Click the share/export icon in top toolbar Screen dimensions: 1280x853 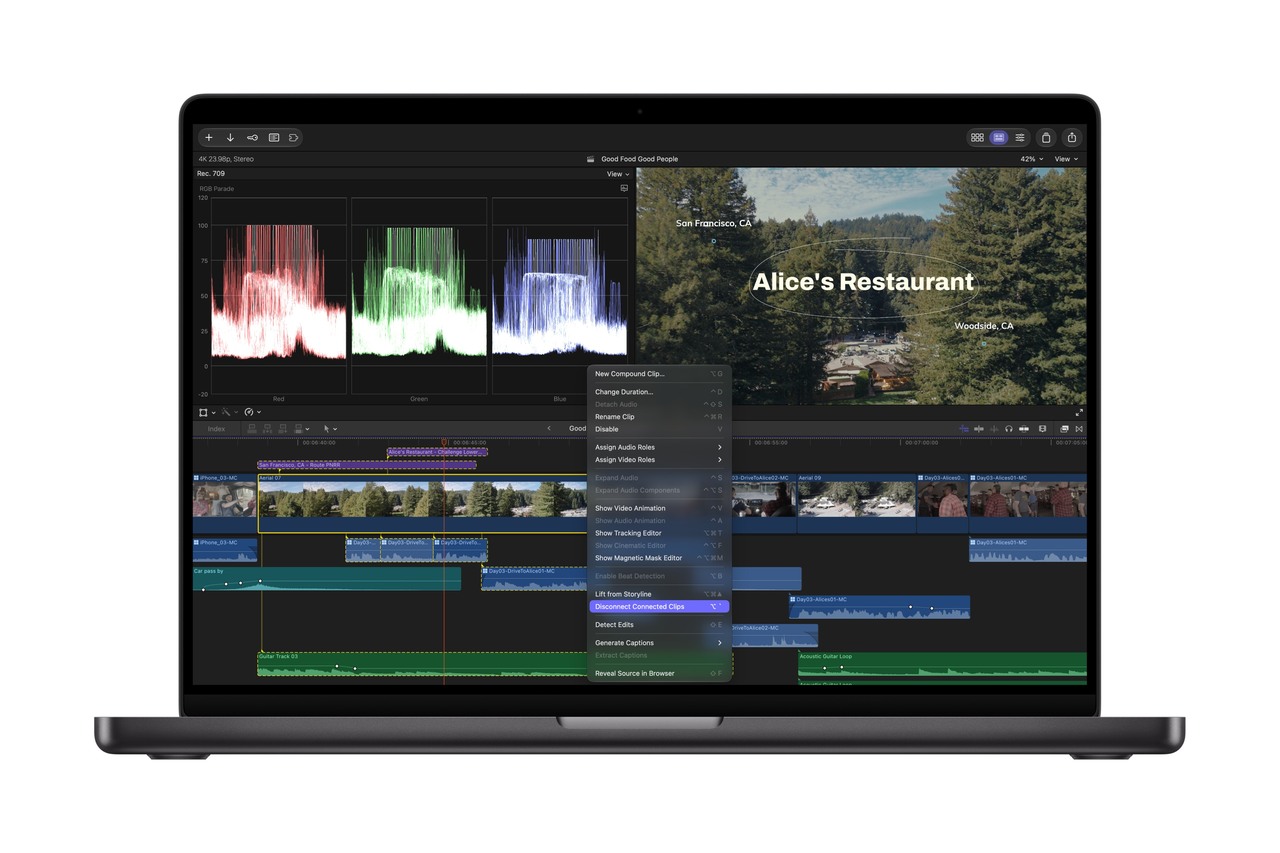[1072, 138]
